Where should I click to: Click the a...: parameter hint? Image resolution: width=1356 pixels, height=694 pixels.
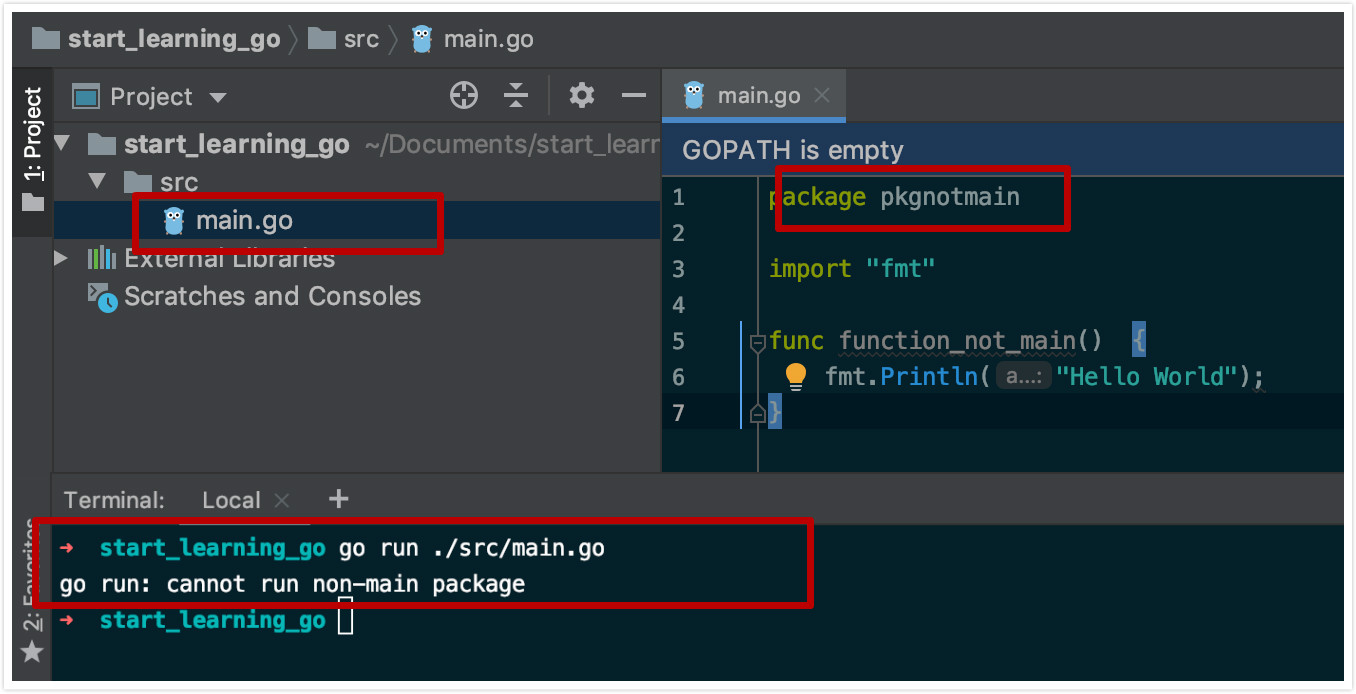(1024, 377)
